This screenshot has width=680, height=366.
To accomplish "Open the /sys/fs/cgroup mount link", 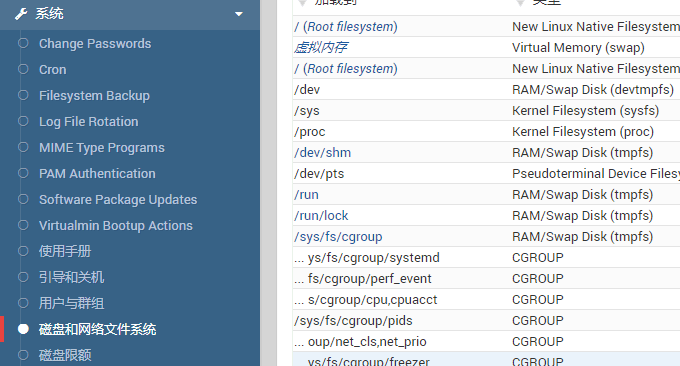I will click(x=338, y=237).
